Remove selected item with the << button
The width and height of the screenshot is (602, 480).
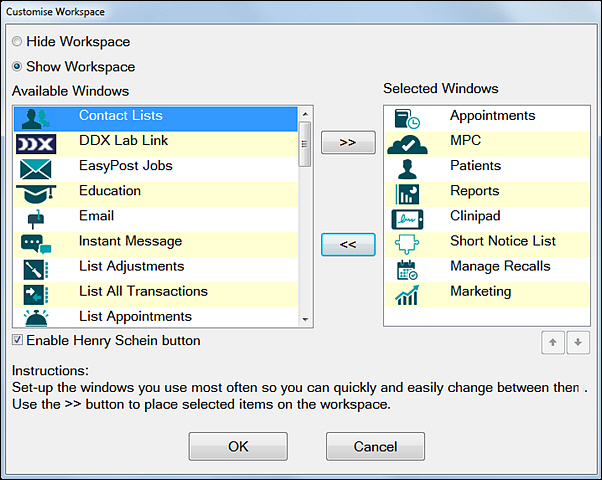point(348,244)
